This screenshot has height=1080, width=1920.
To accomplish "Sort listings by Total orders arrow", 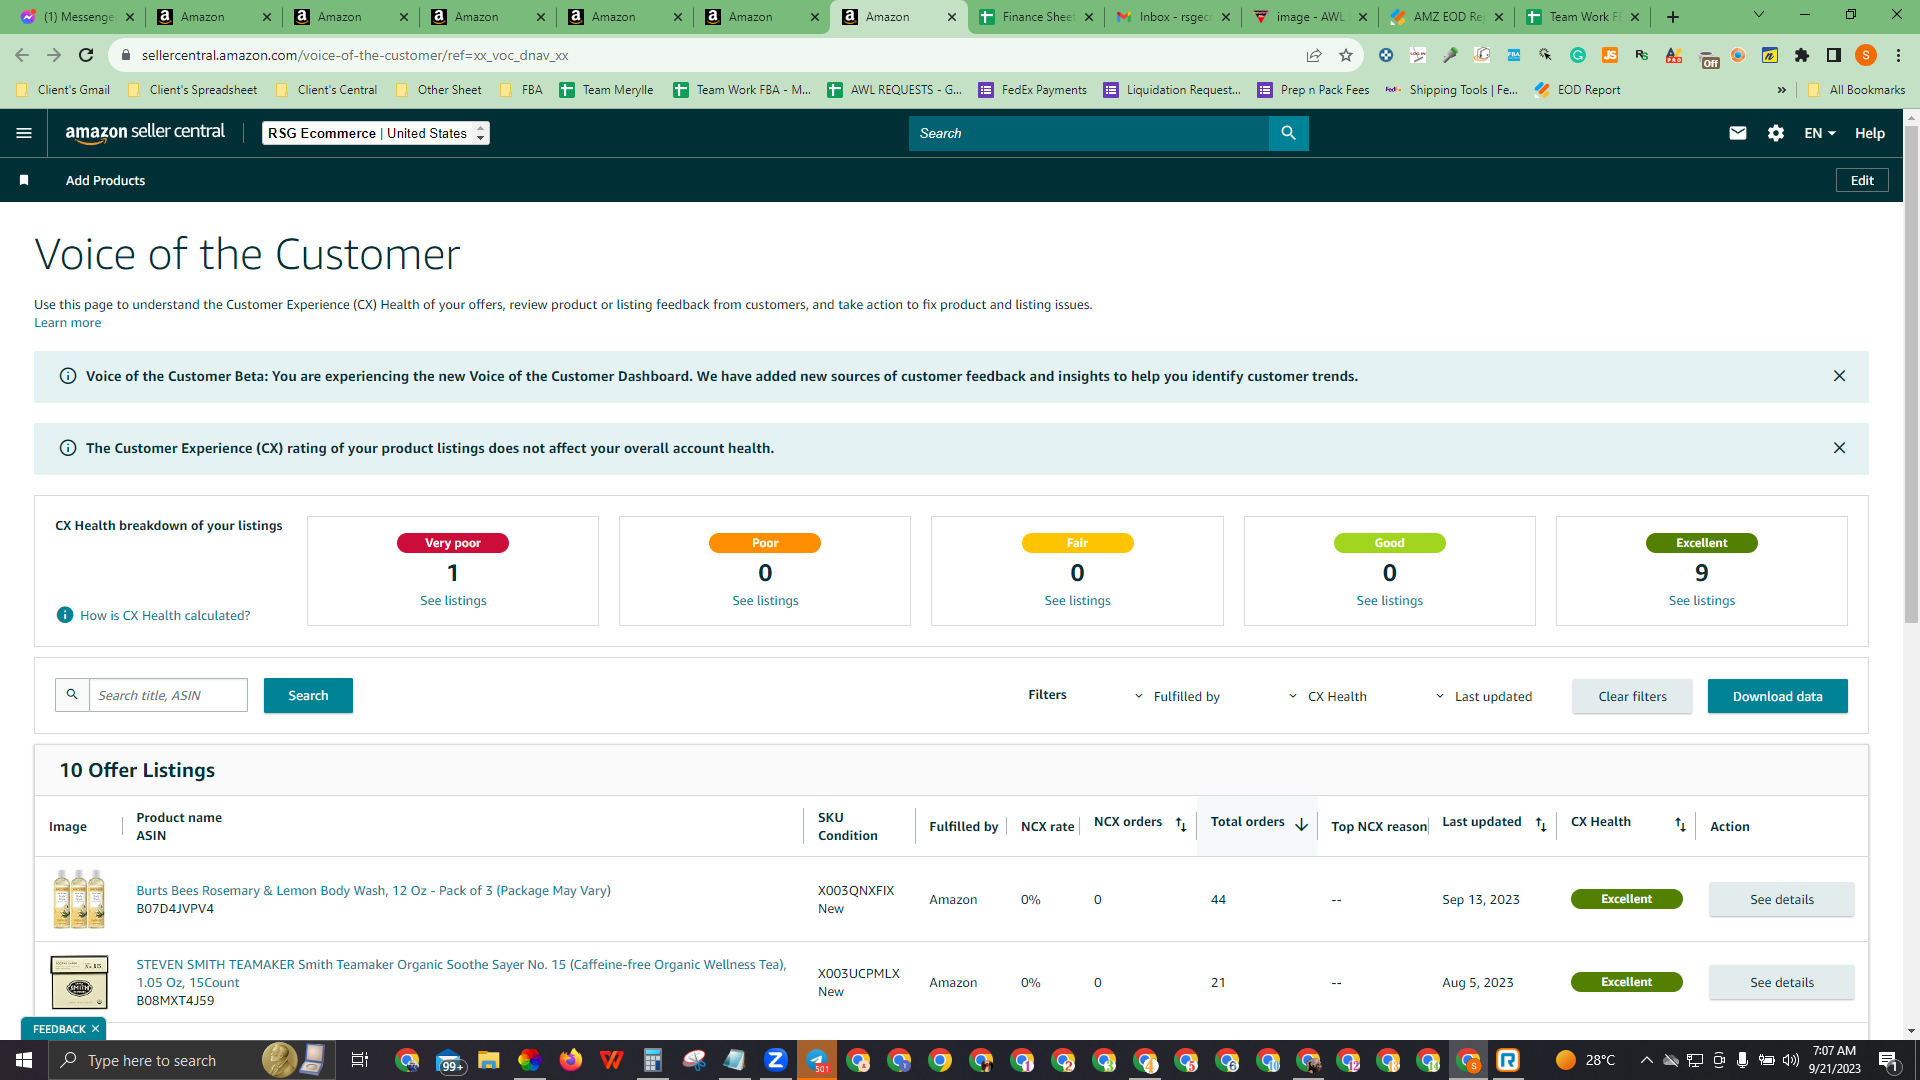I will (1301, 824).
